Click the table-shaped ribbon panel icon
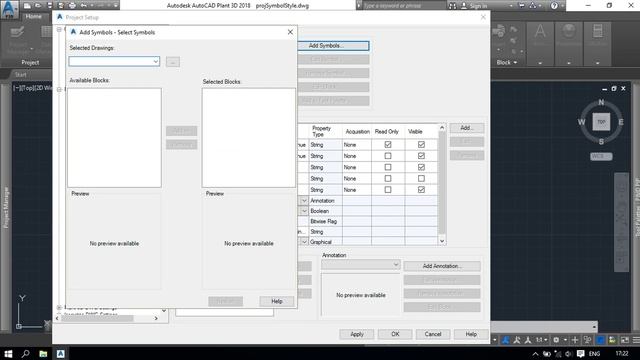640x360 pixels. click(x=597, y=32)
